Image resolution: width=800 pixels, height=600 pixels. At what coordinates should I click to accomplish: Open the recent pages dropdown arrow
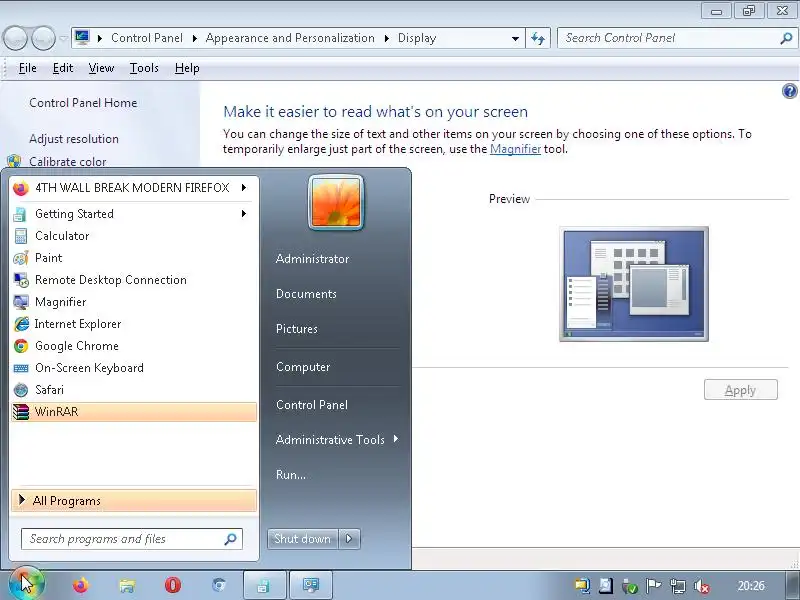pos(63,38)
